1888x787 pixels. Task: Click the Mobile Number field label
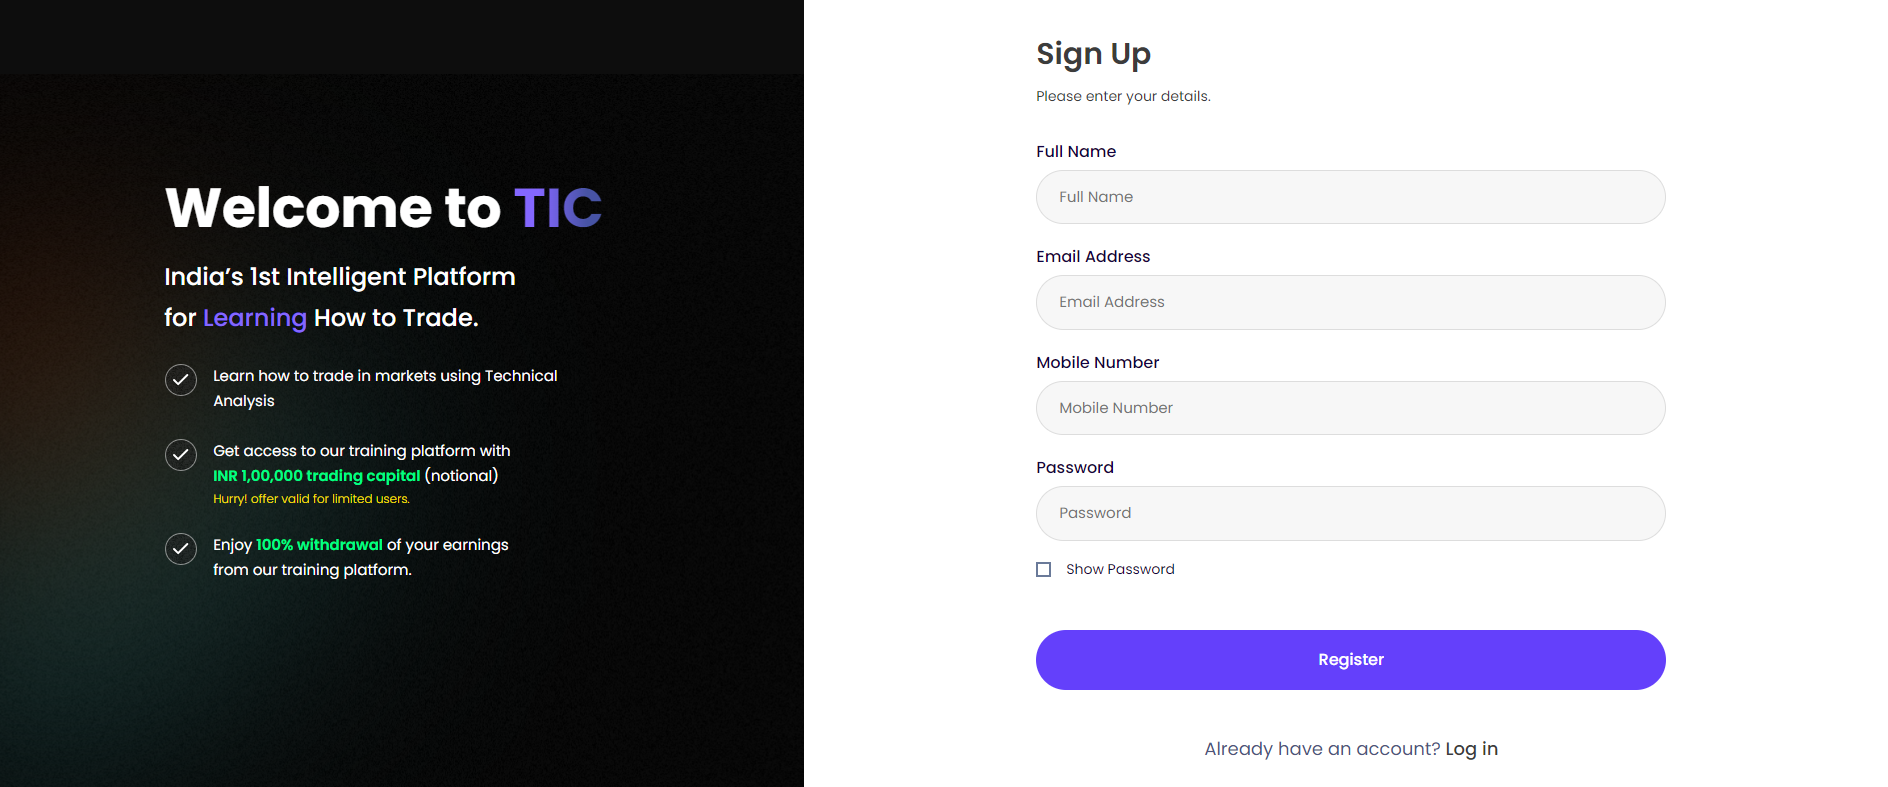[x=1098, y=362]
